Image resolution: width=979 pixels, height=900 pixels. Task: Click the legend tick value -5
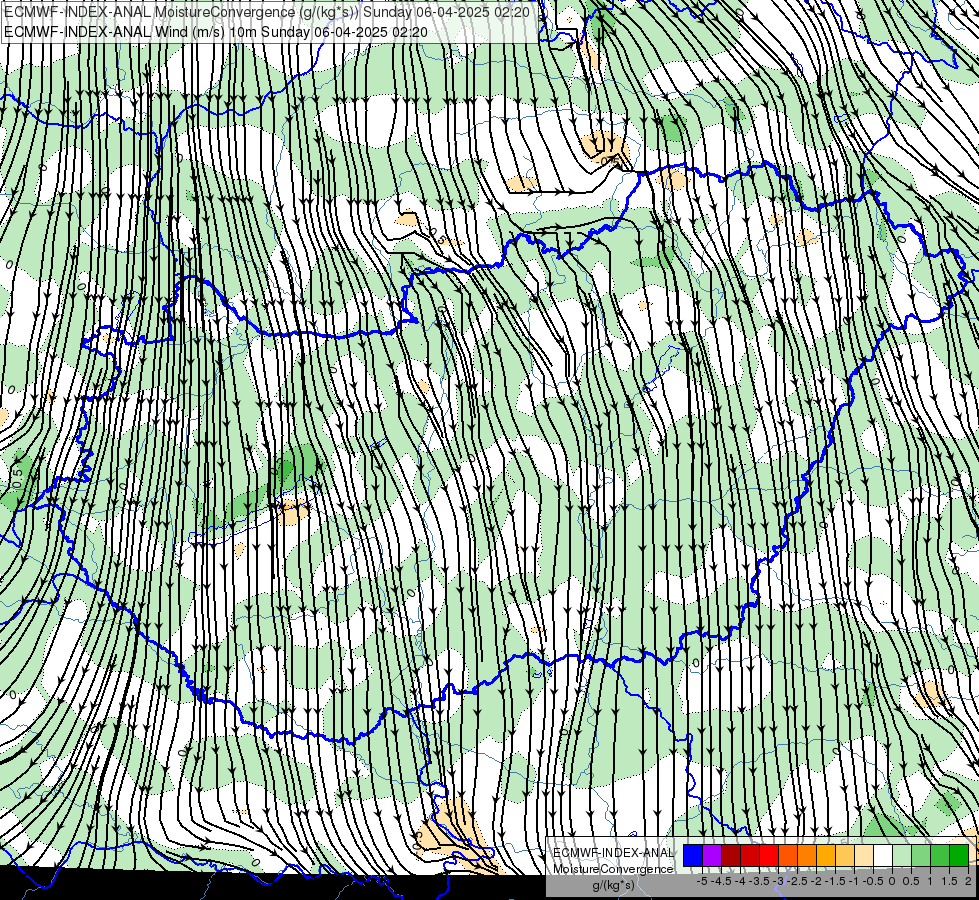pyautogui.click(x=702, y=881)
